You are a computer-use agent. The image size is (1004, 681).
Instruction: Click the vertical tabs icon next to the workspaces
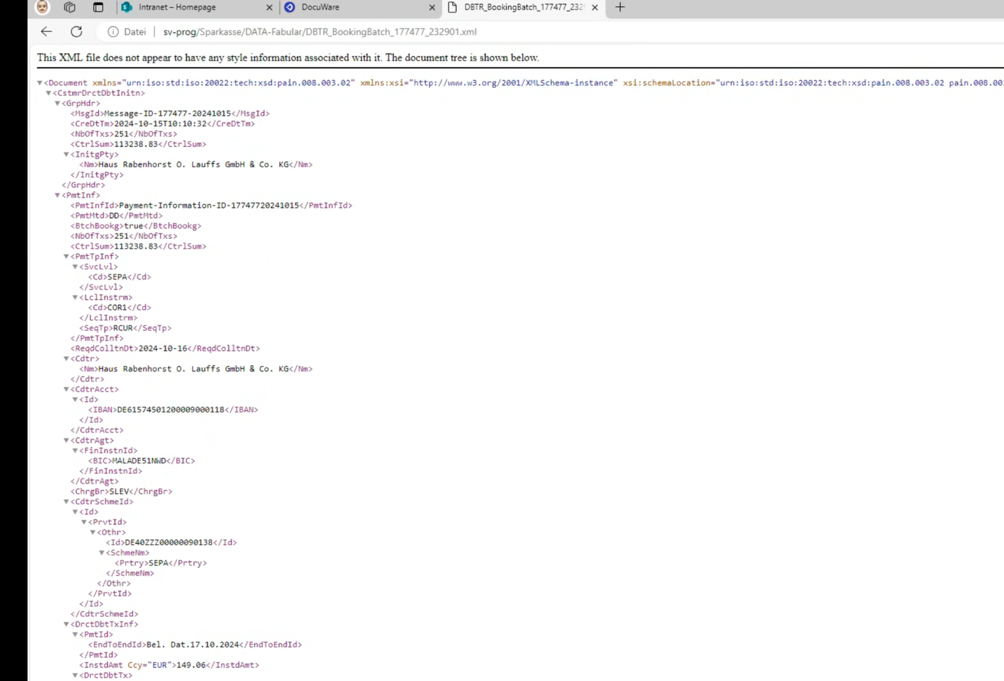[x=97, y=7]
